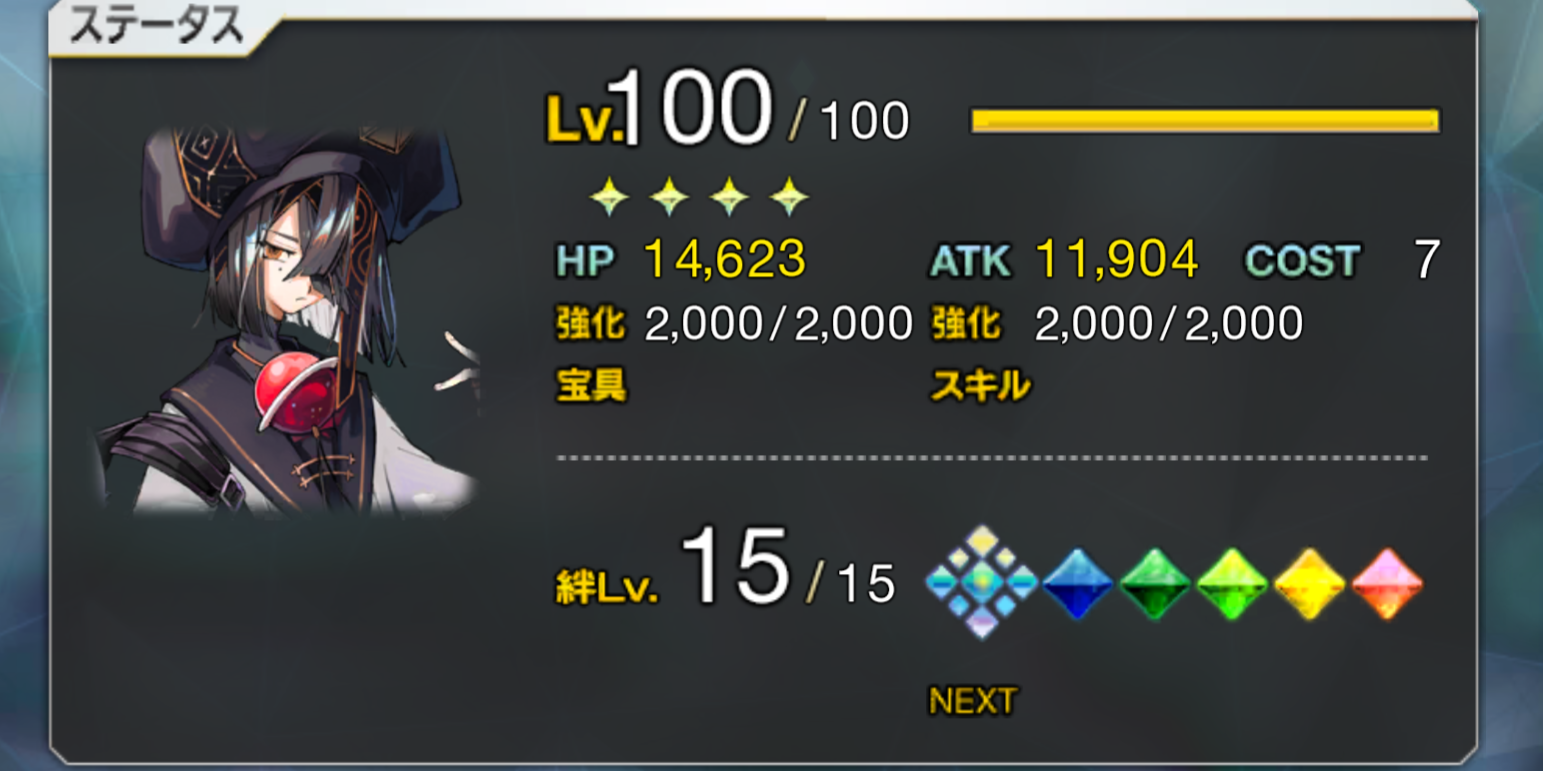Select the light green bond gem
This screenshot has height=771, width=1543.
coord(1232,583)
